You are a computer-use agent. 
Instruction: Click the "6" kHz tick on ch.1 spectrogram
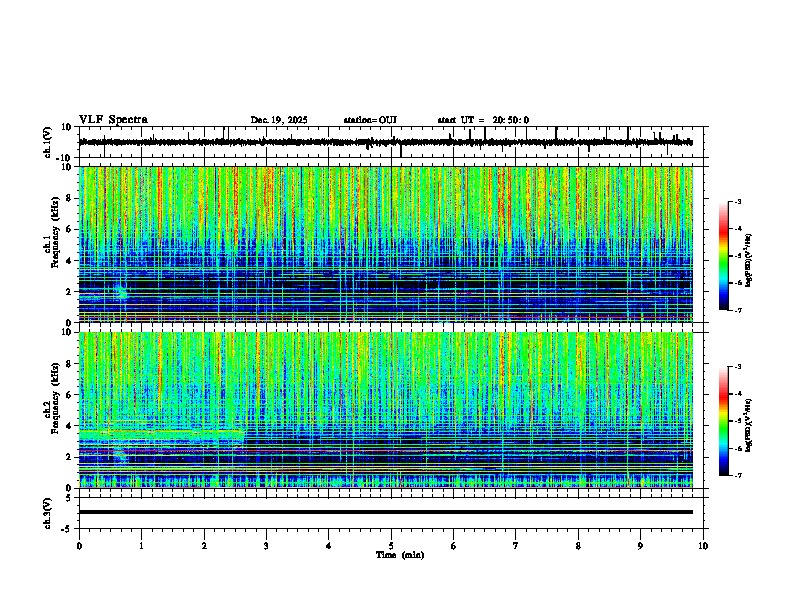pos(70,230)
